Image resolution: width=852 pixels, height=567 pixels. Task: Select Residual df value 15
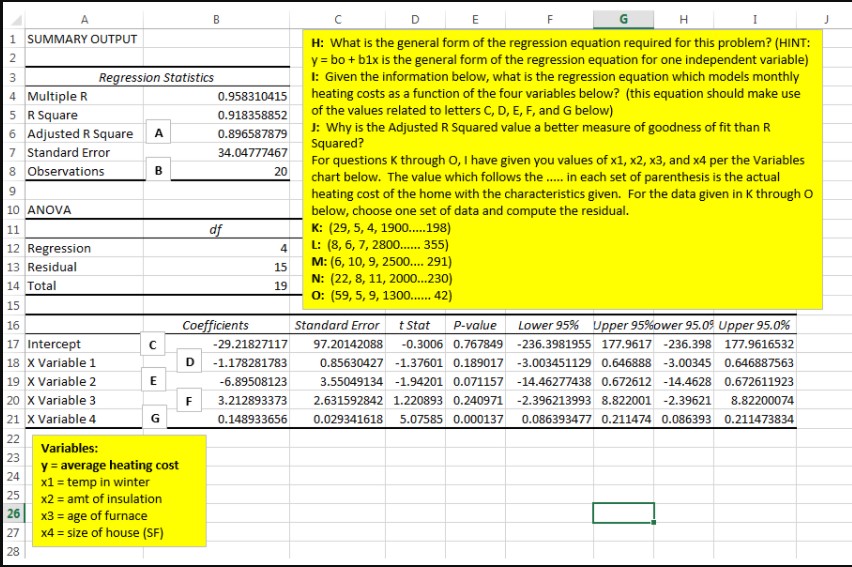pyautogui.click(x=280, y=267)
